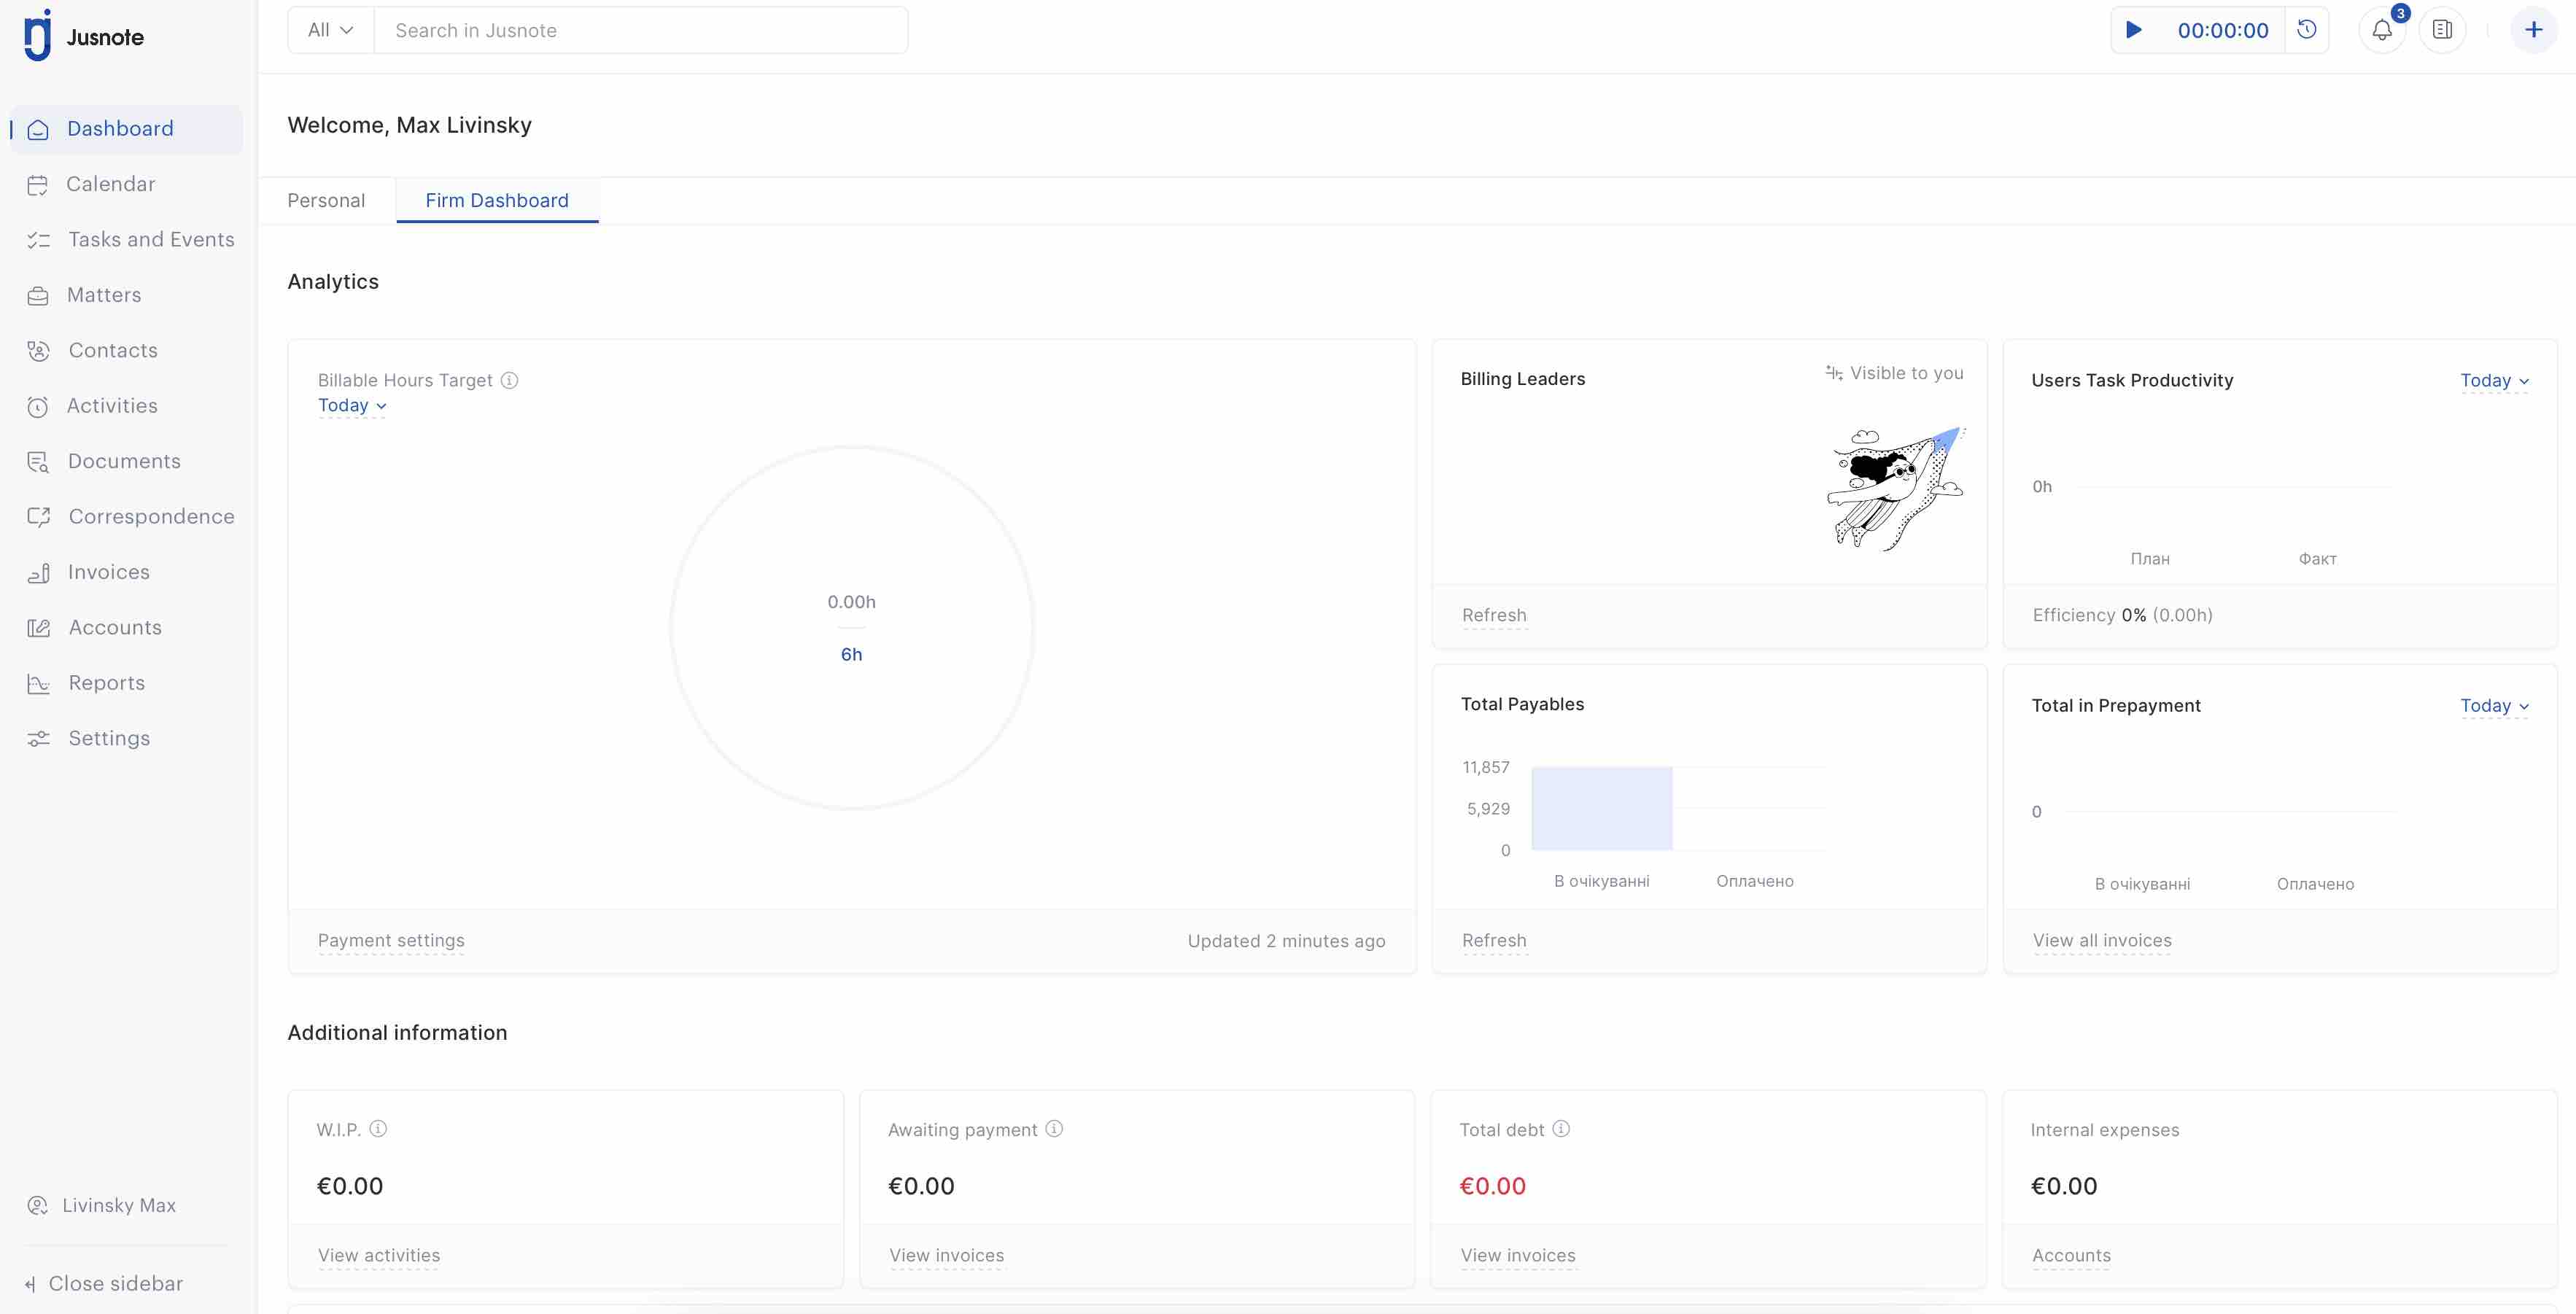2576x1314 pixels.
Task: Open Today dropdown for Users Task Productivity
Action: pos(2493,380)
